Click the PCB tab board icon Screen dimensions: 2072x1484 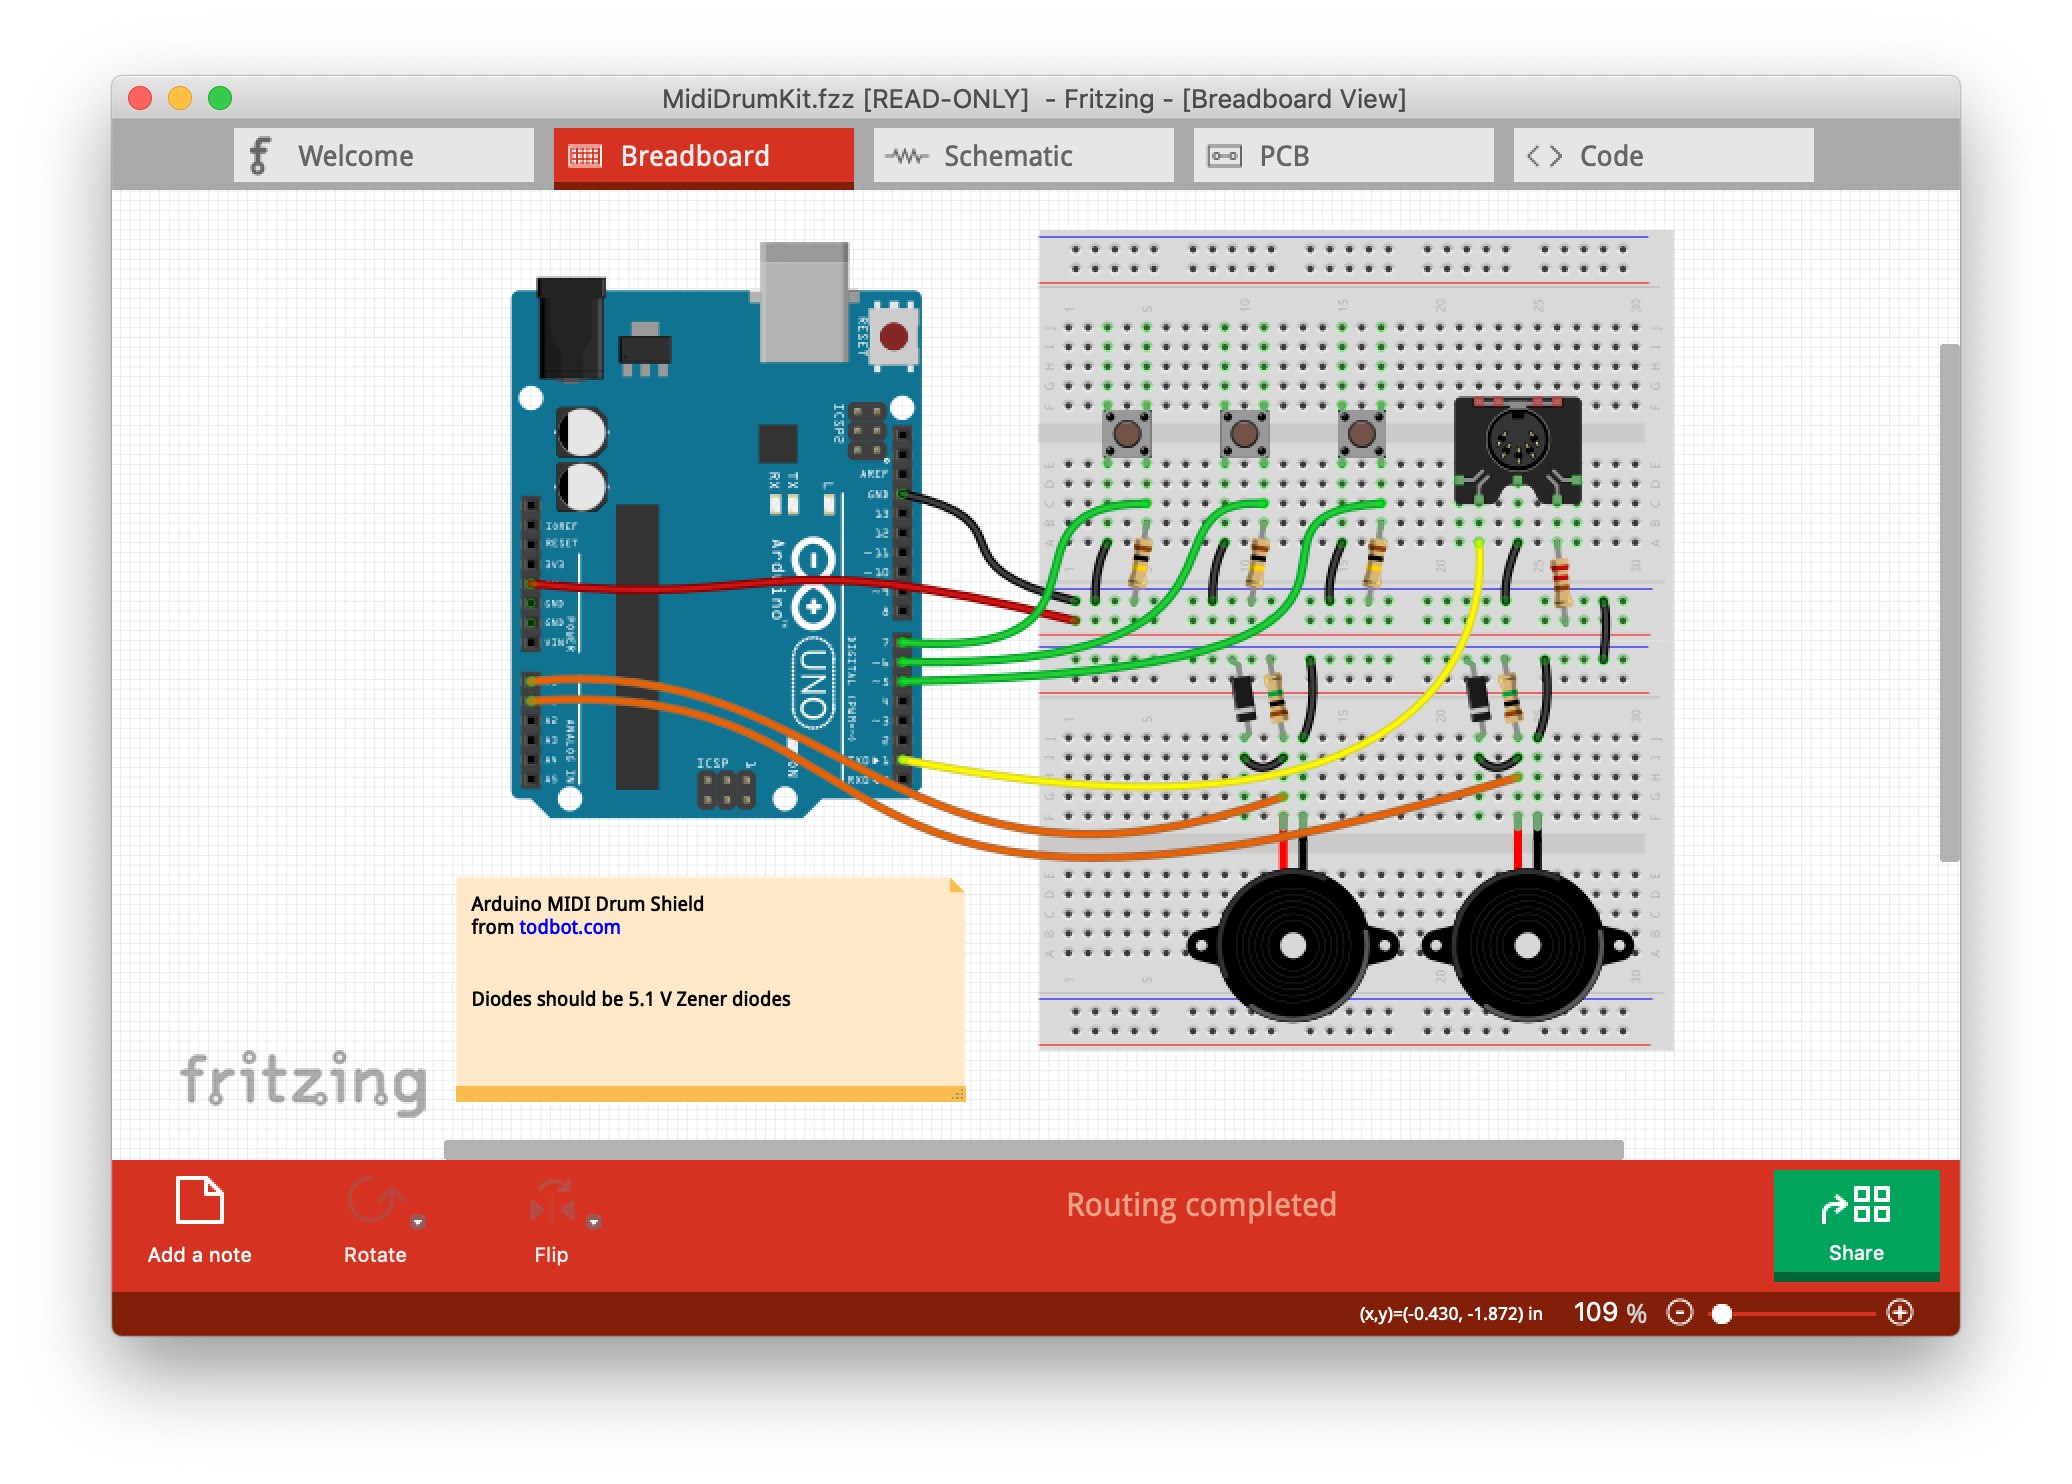point(1225,156)
